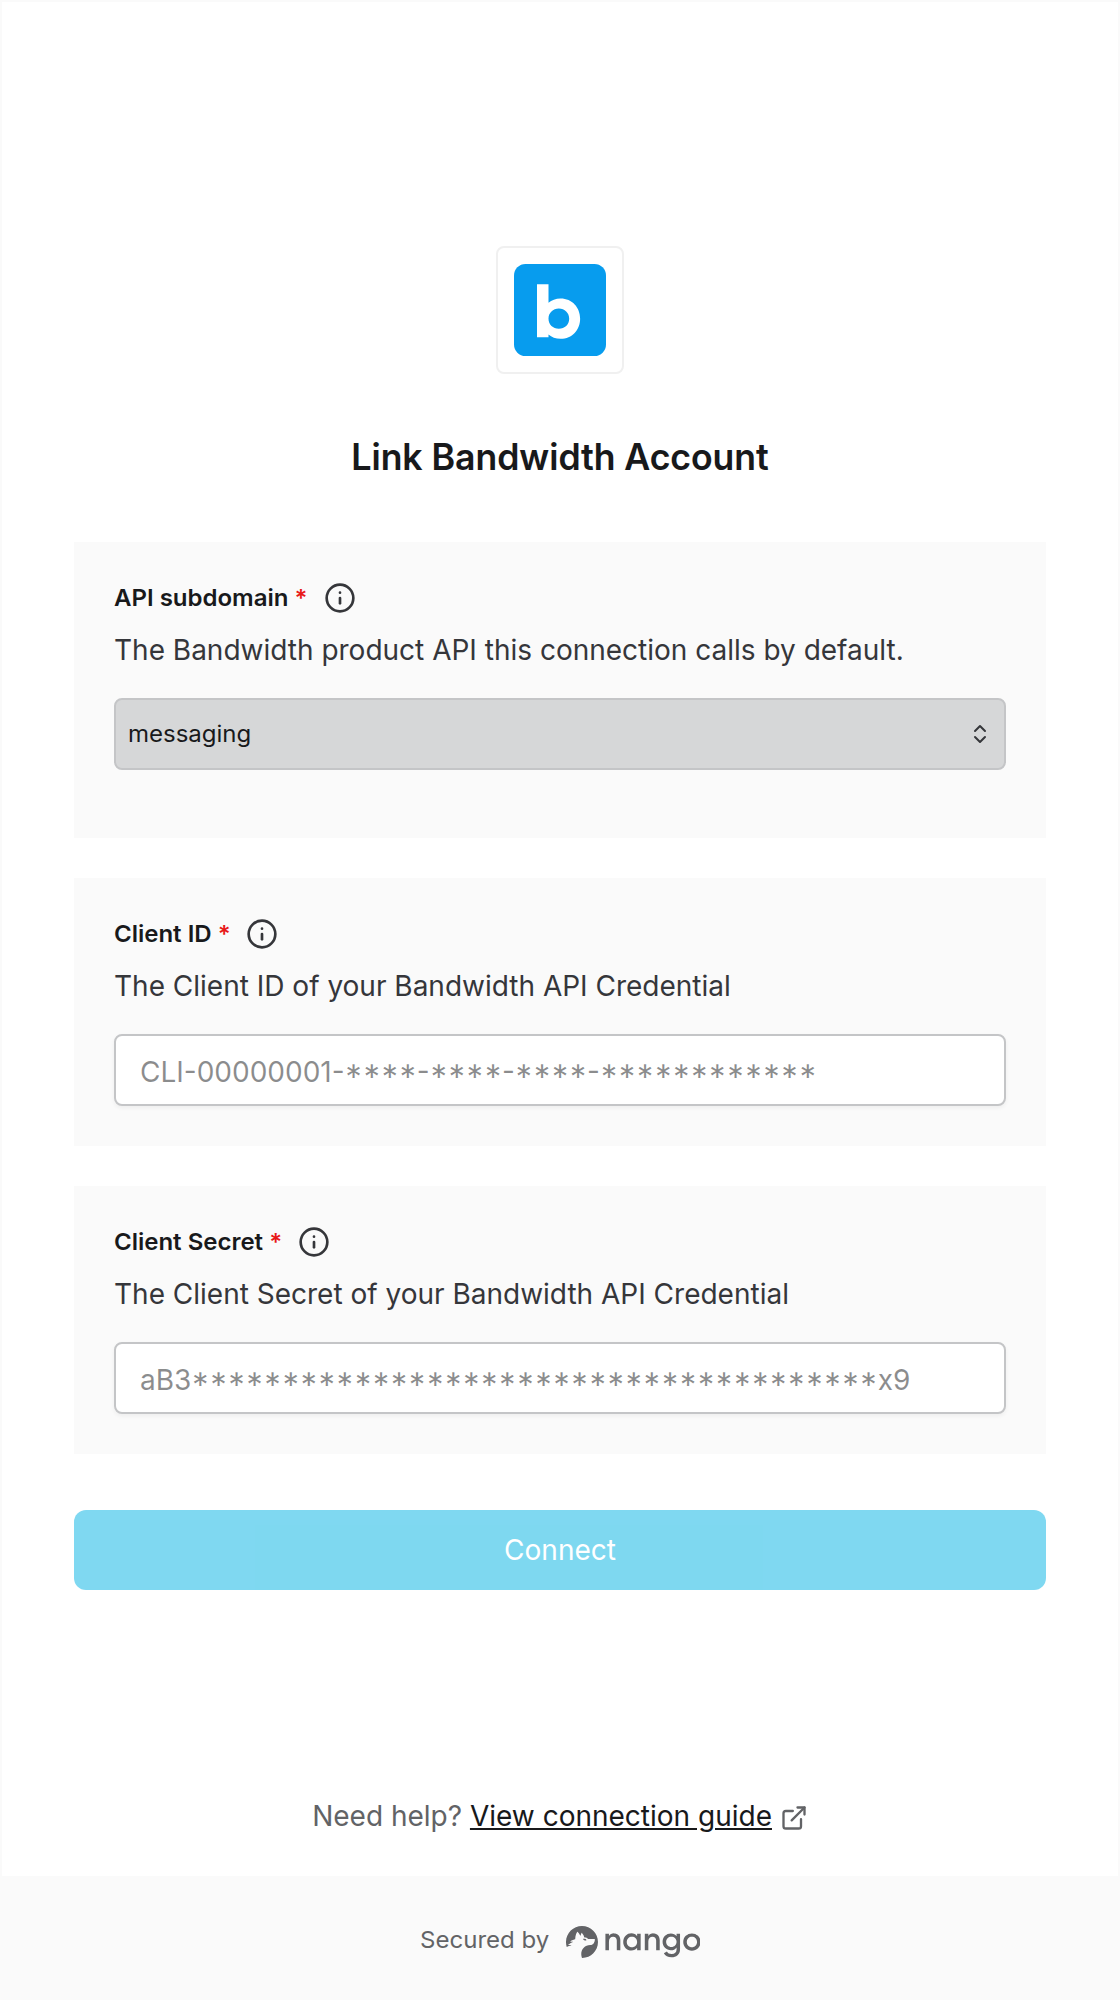Focus the Client Secret input field
Screen dimensions: 1120x2000
[560, 1378]
